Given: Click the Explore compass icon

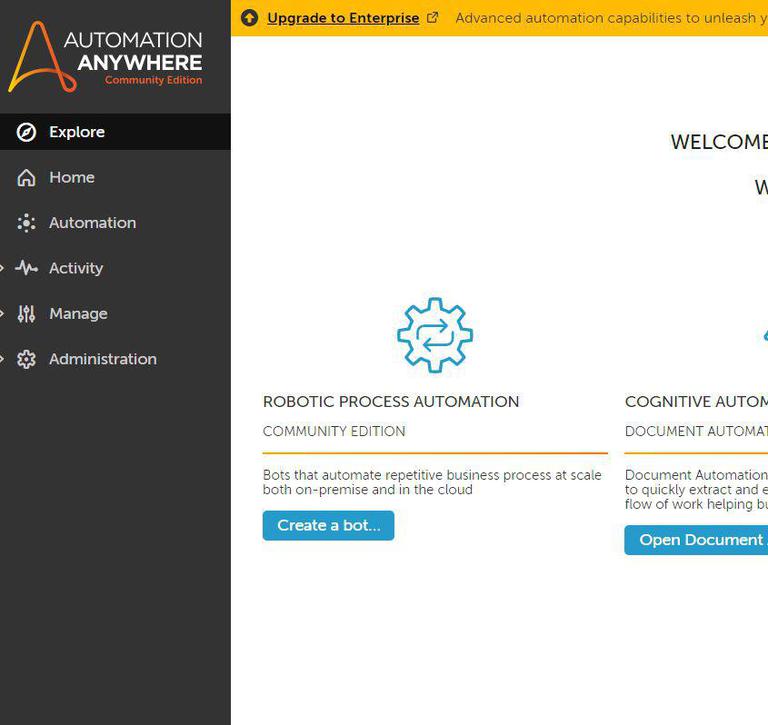Looking at the screenshot, I should (x=26, y=132).
